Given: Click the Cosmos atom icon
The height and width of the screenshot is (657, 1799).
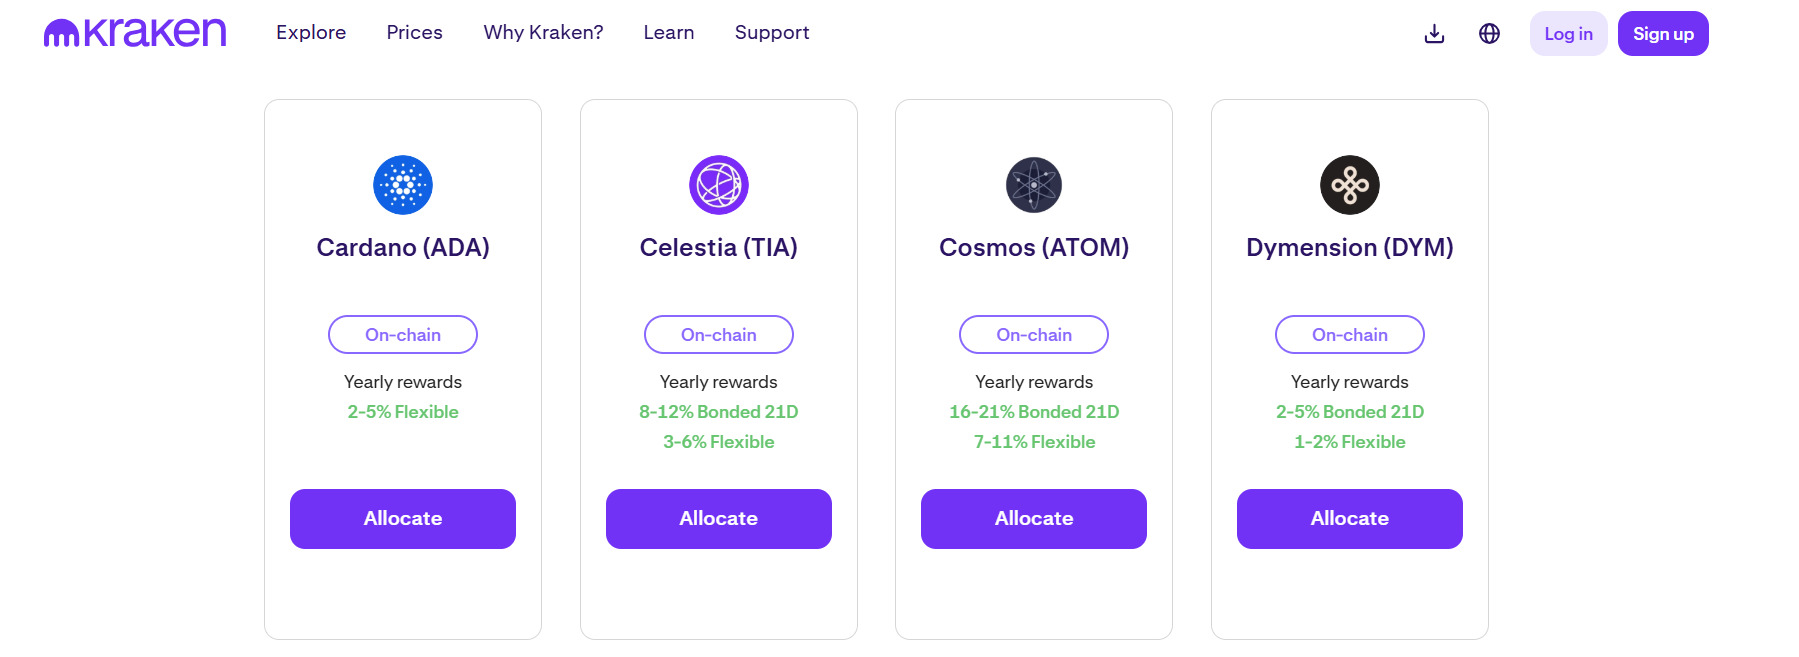Looking at the screenshot, I should point(1033,185).
